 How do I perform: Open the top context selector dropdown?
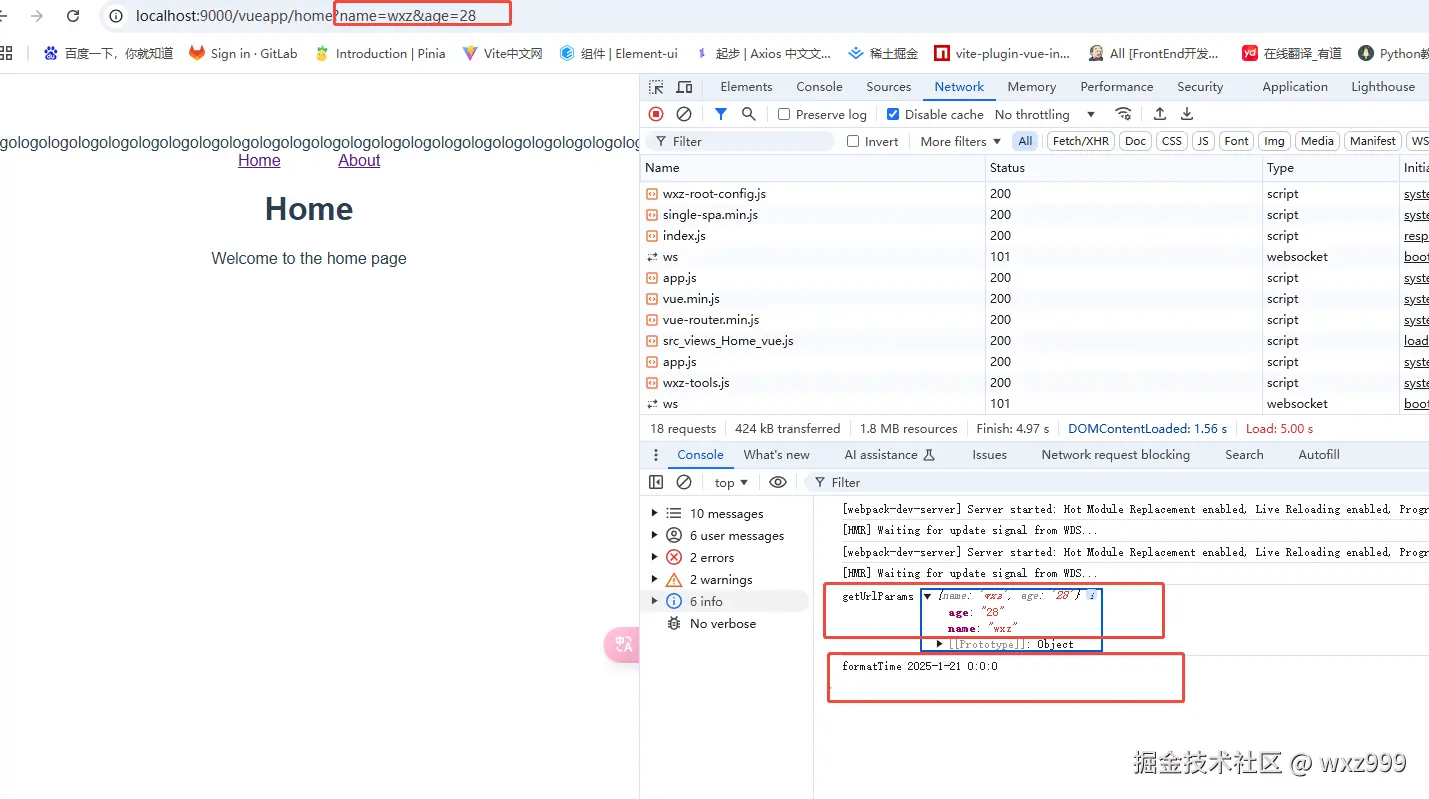pos(731,482)
